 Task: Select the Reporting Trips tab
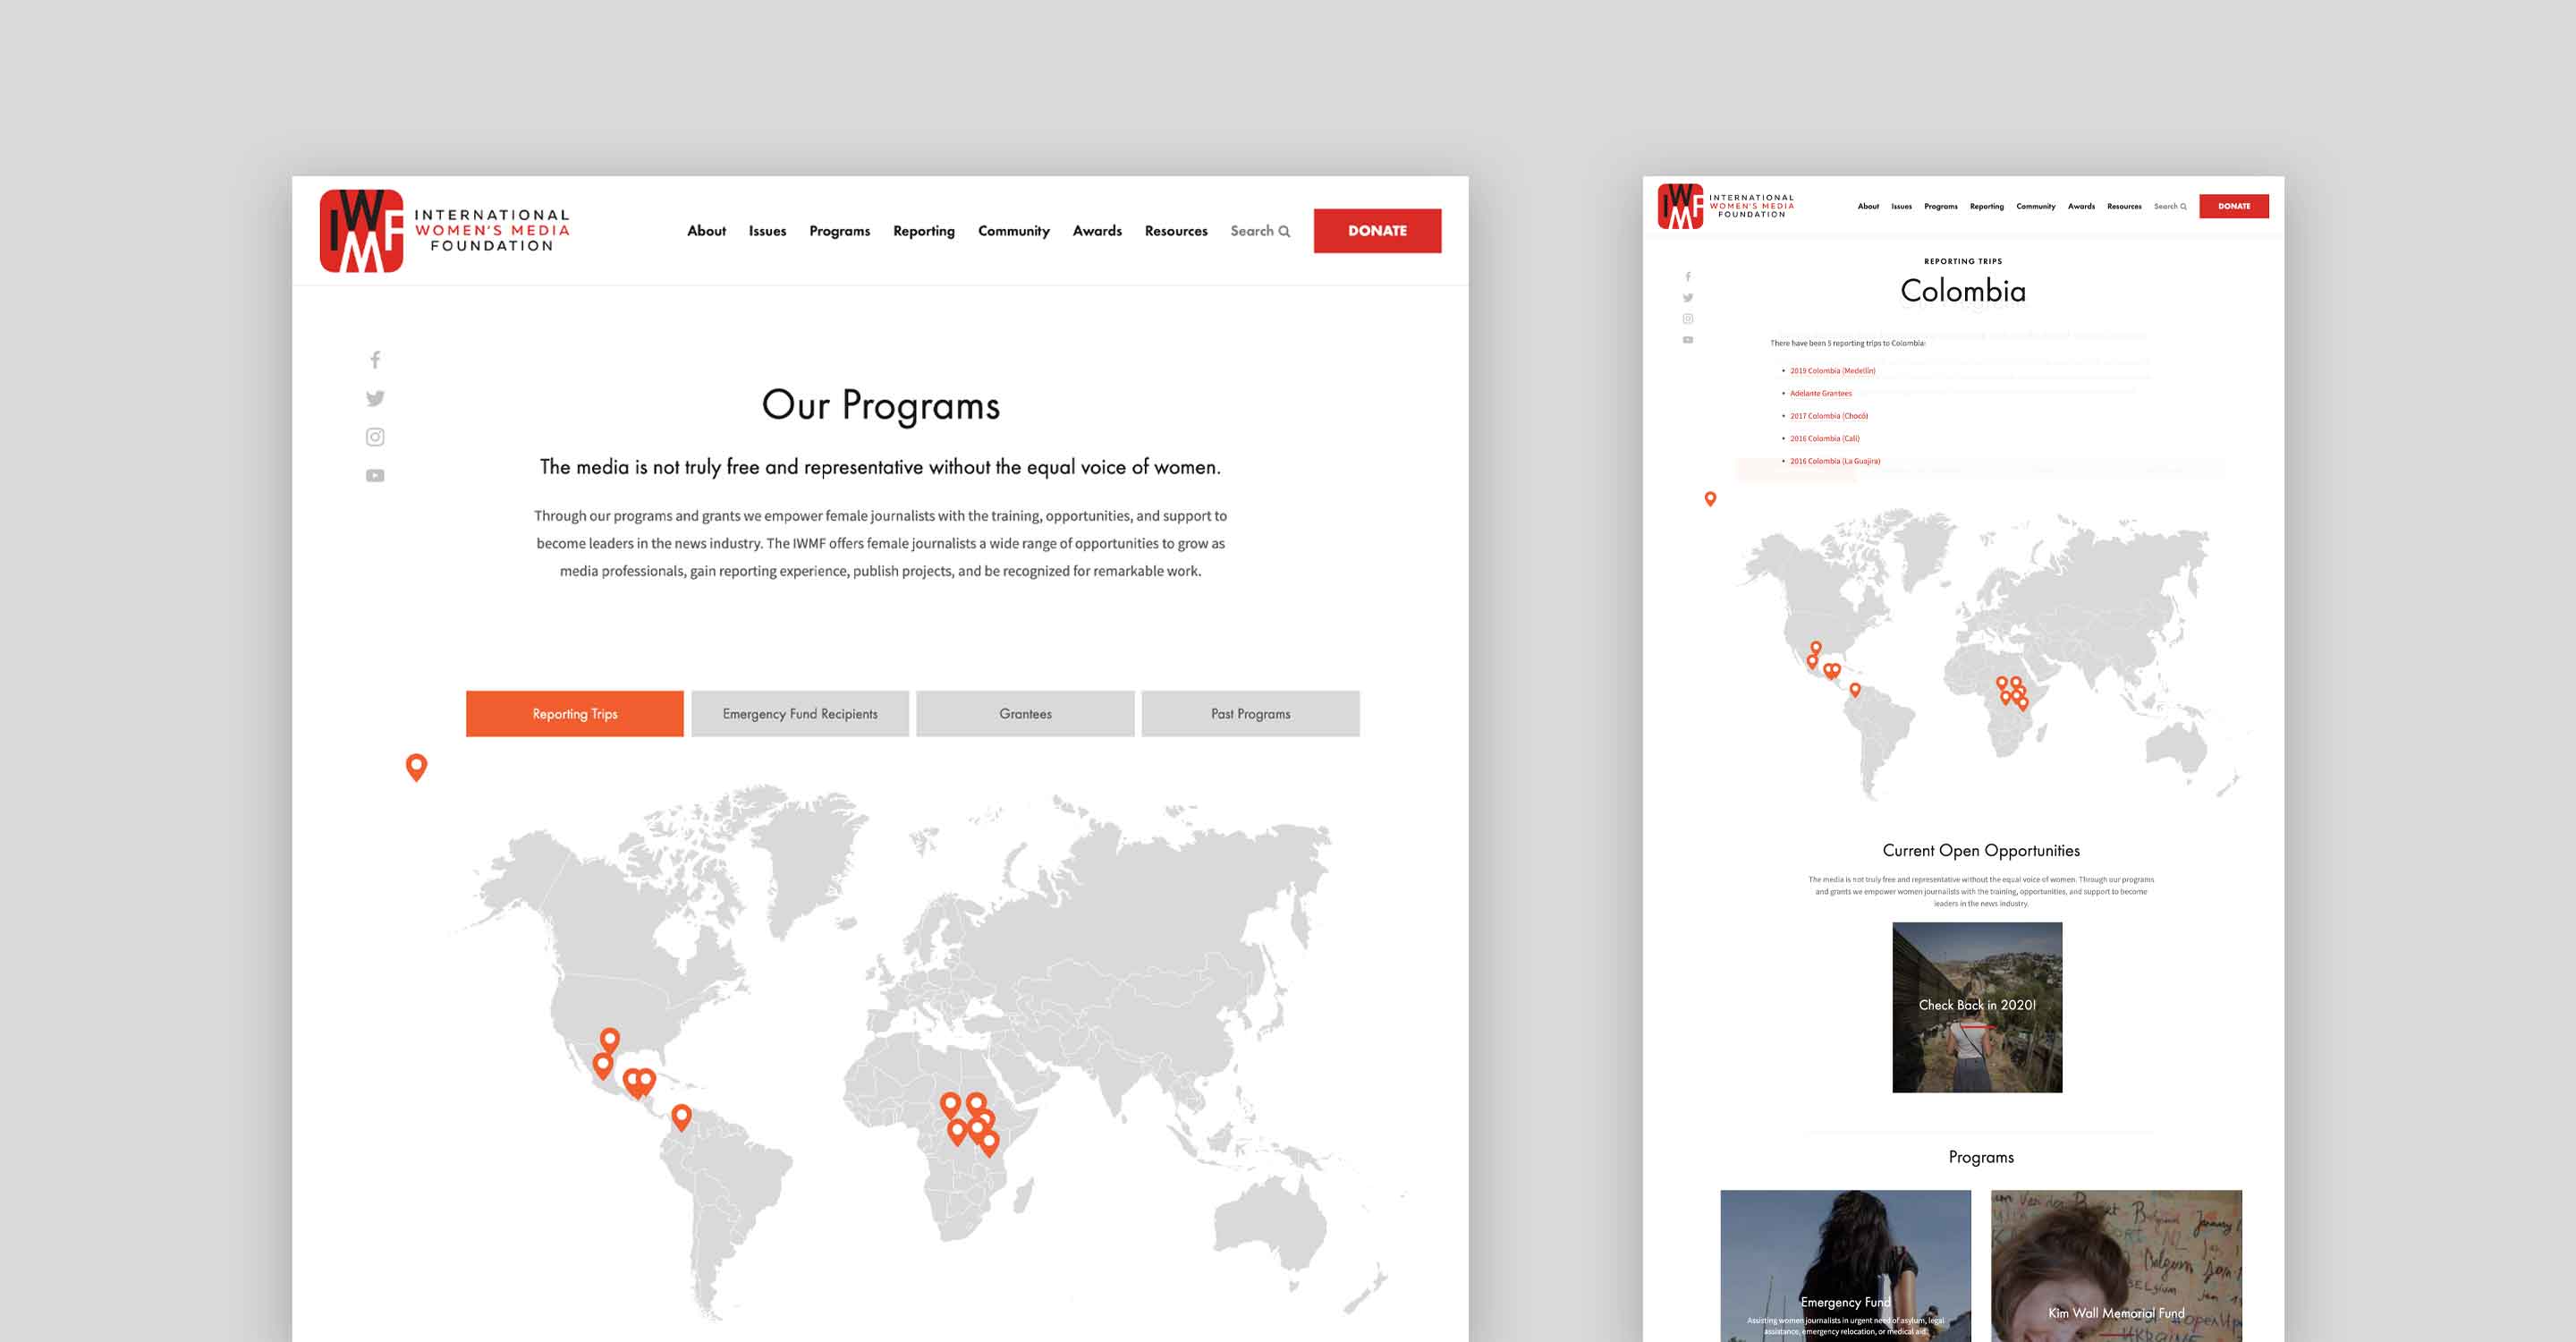[576, 712]
